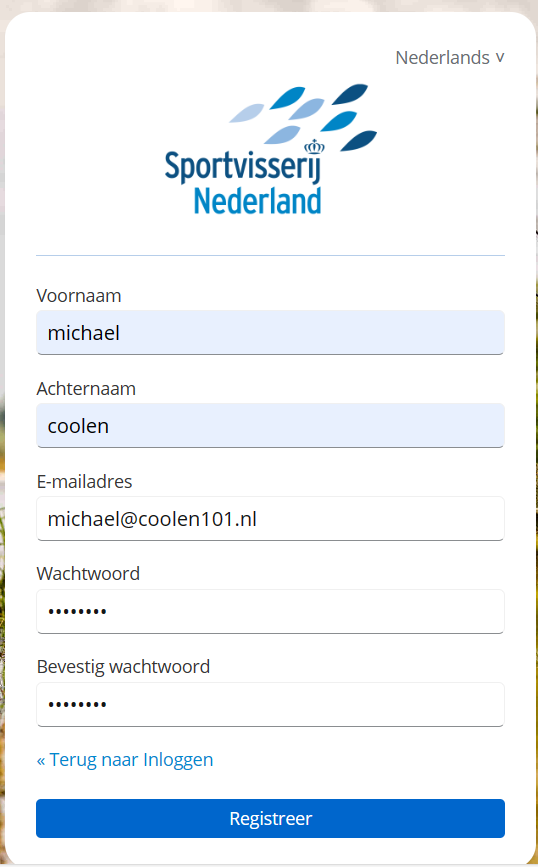This screenshot has height=867, width=538.
Task: Click the Voornaam field label
Action: click(x=79, y=295)
